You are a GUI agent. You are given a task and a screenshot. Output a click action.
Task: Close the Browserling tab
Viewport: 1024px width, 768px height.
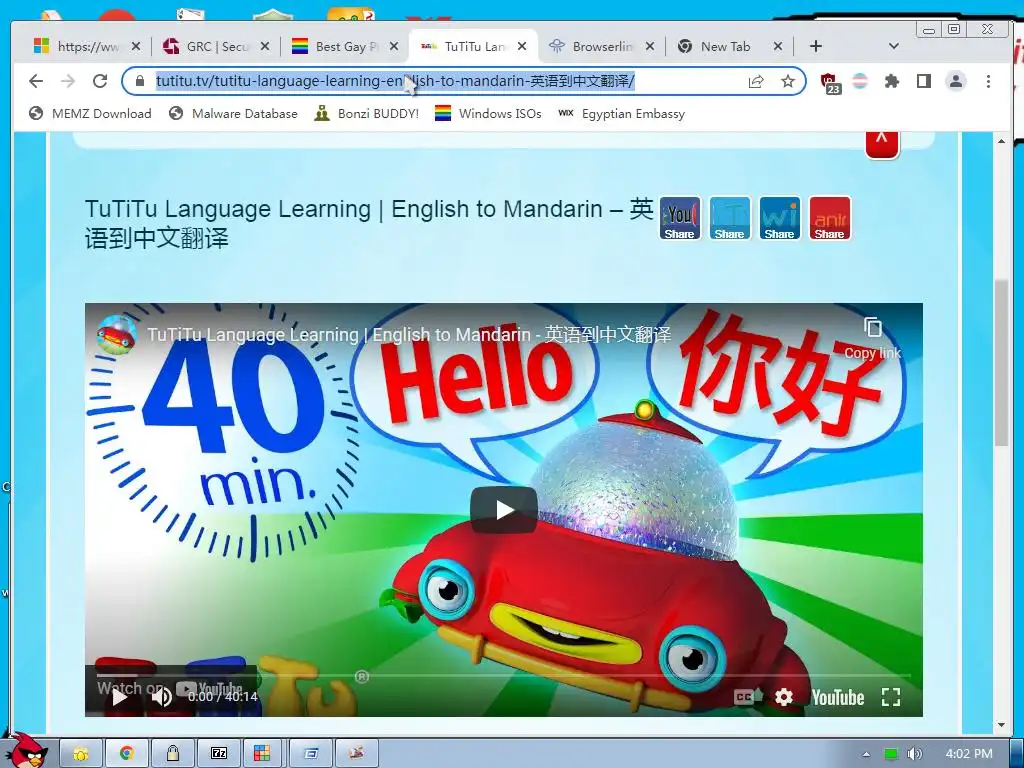coord(649,46)
